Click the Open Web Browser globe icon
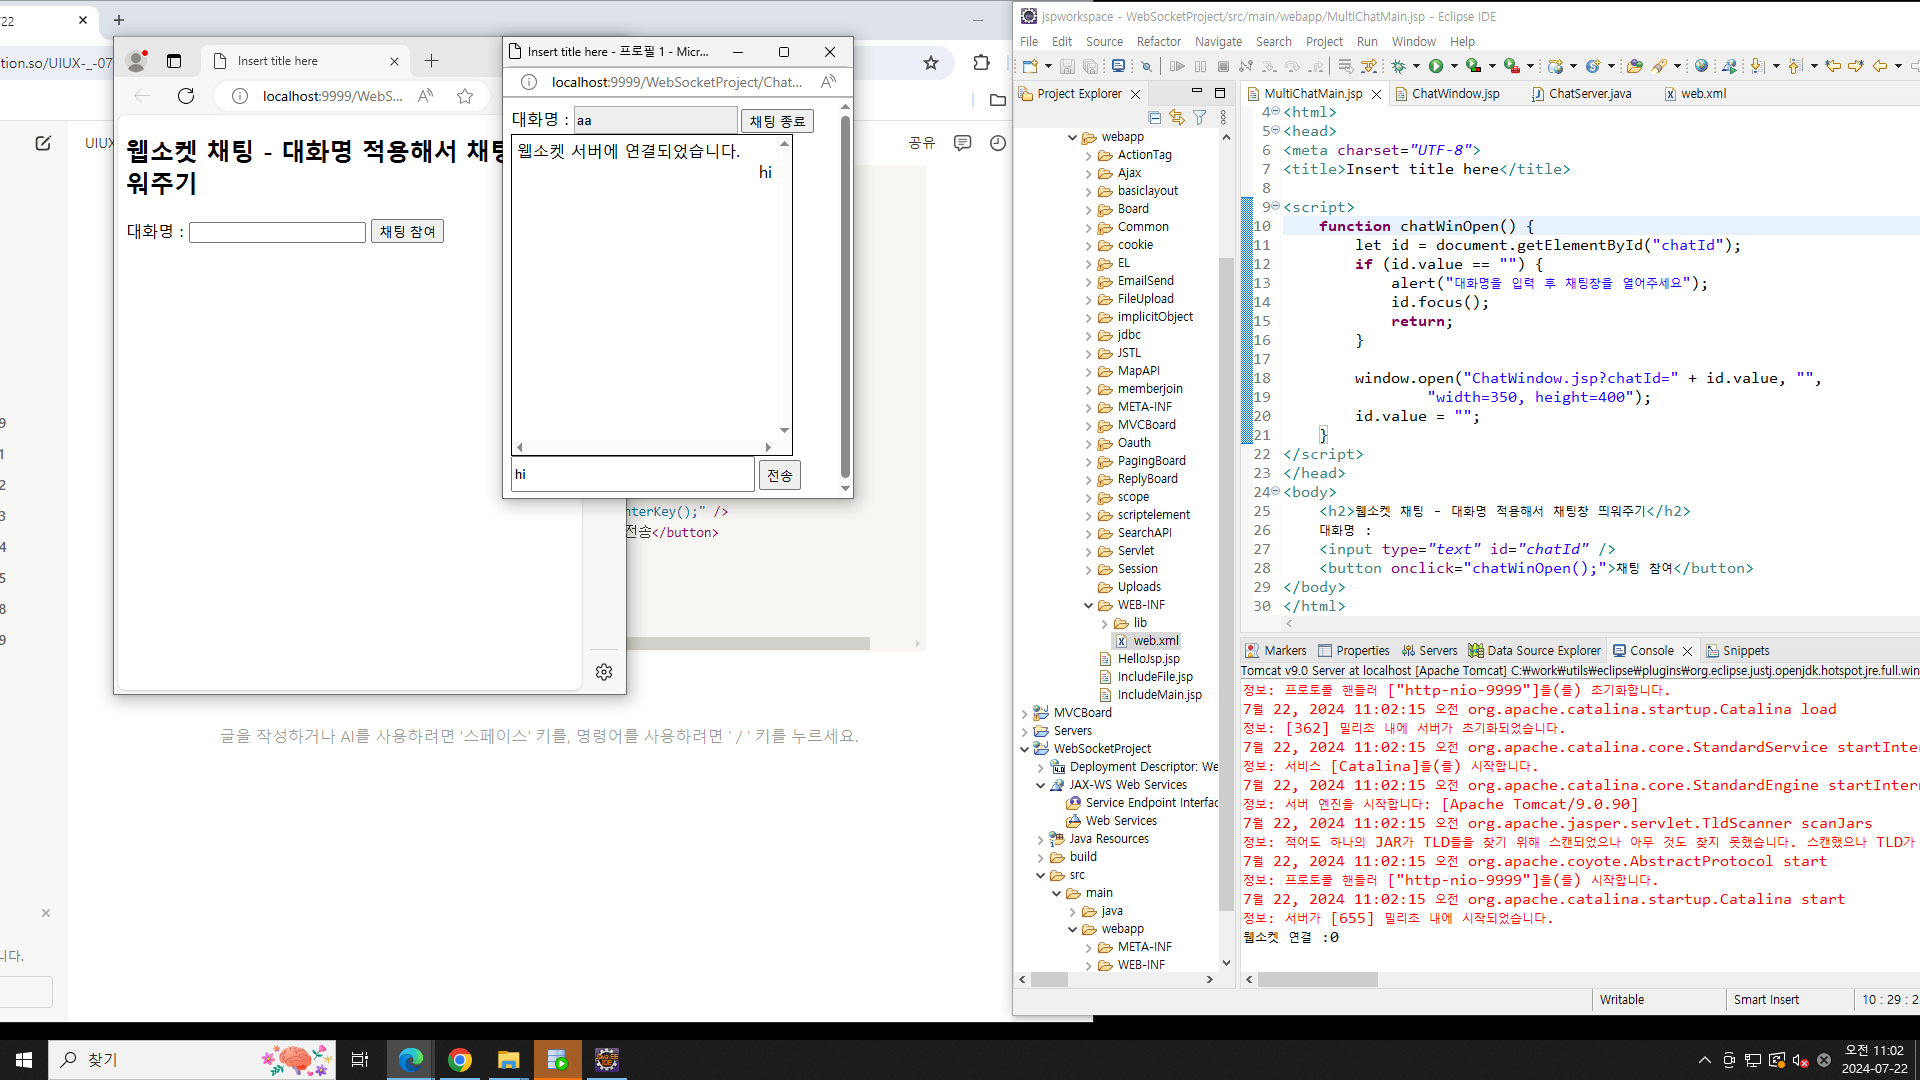This screenshot has width=1920, height=1080. [x=1701, y=66]
